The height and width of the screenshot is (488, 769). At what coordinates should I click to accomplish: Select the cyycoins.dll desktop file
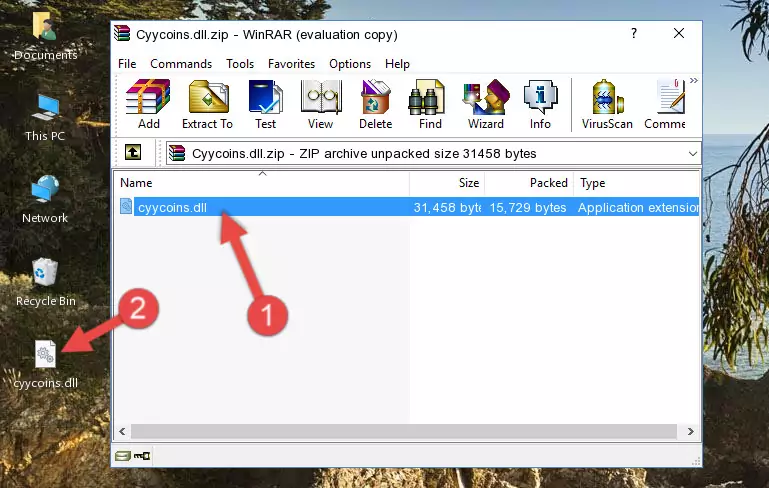pos(45,364)
